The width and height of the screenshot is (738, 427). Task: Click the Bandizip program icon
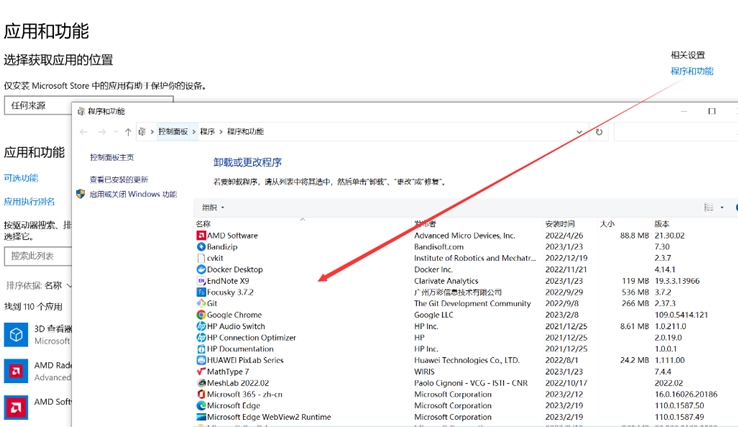pos(201,247)
